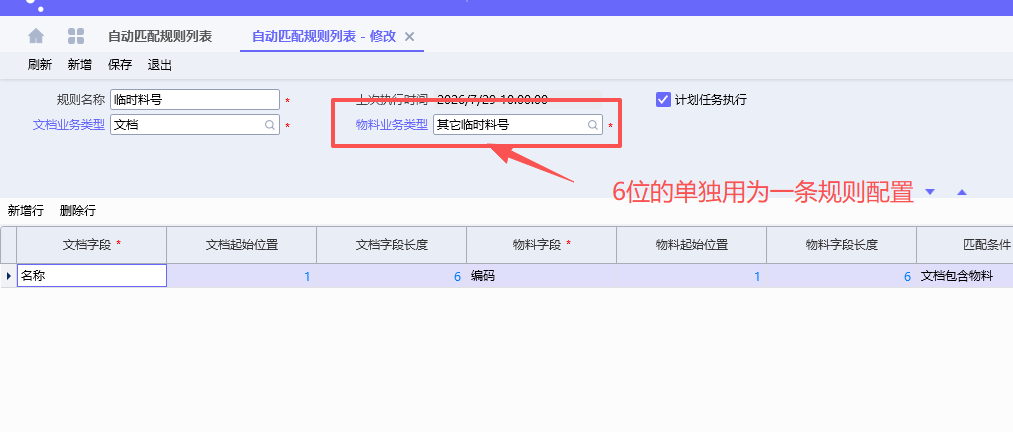Focus the 文档业务类型 input containing 文档
Image resolution: width=1013 pixels, height=432 pixels.
click(195, 125)
